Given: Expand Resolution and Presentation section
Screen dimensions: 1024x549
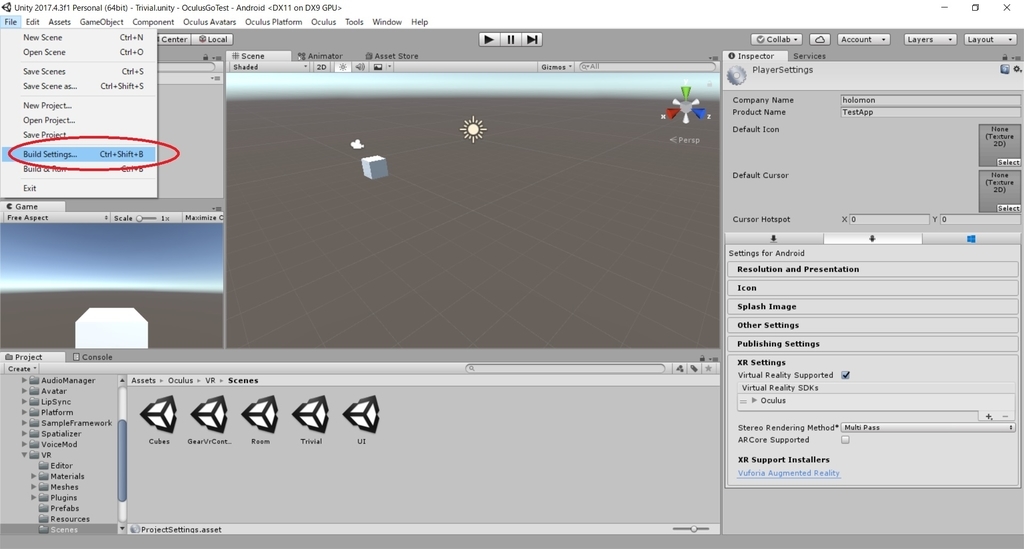Looking at the screenshot, I should [x=872, y=269].
